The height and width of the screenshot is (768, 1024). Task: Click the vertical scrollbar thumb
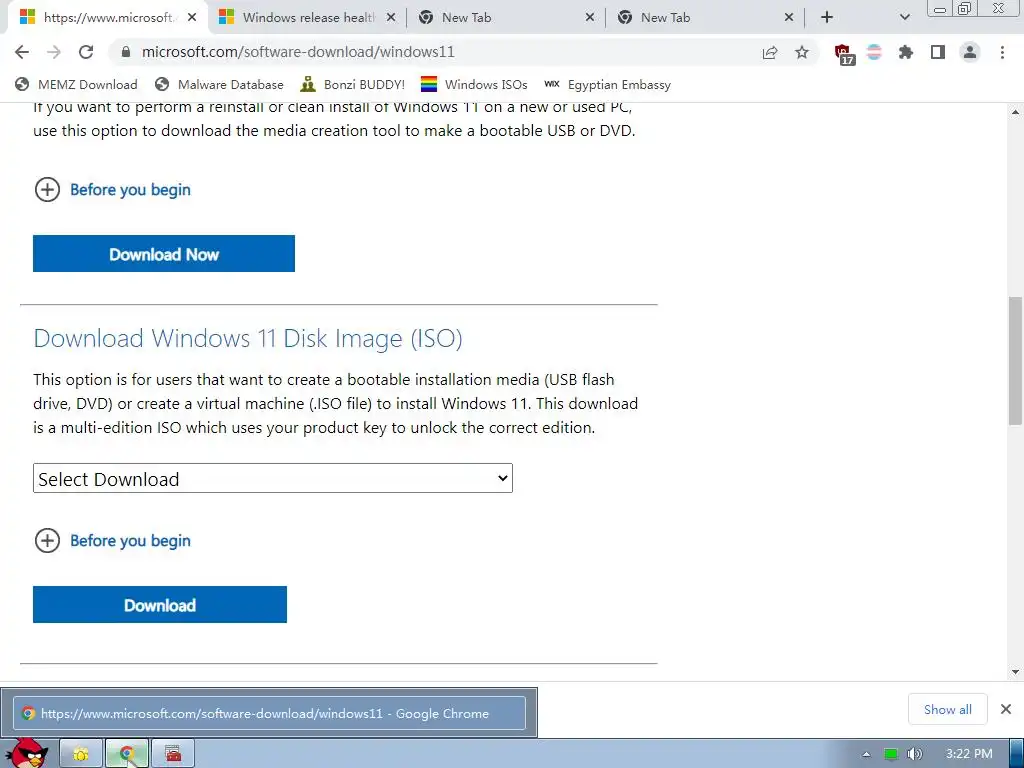(1016, 361)
